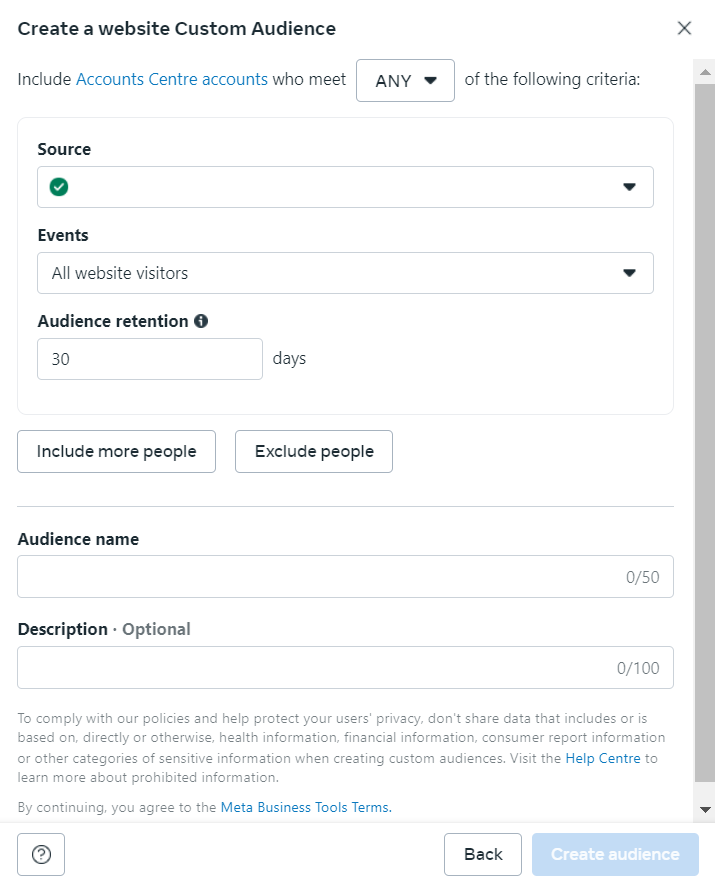This screenshot has width=715, height=890.
Task: Open the ANY criteria dropdown
Action: tap(405, 81)
